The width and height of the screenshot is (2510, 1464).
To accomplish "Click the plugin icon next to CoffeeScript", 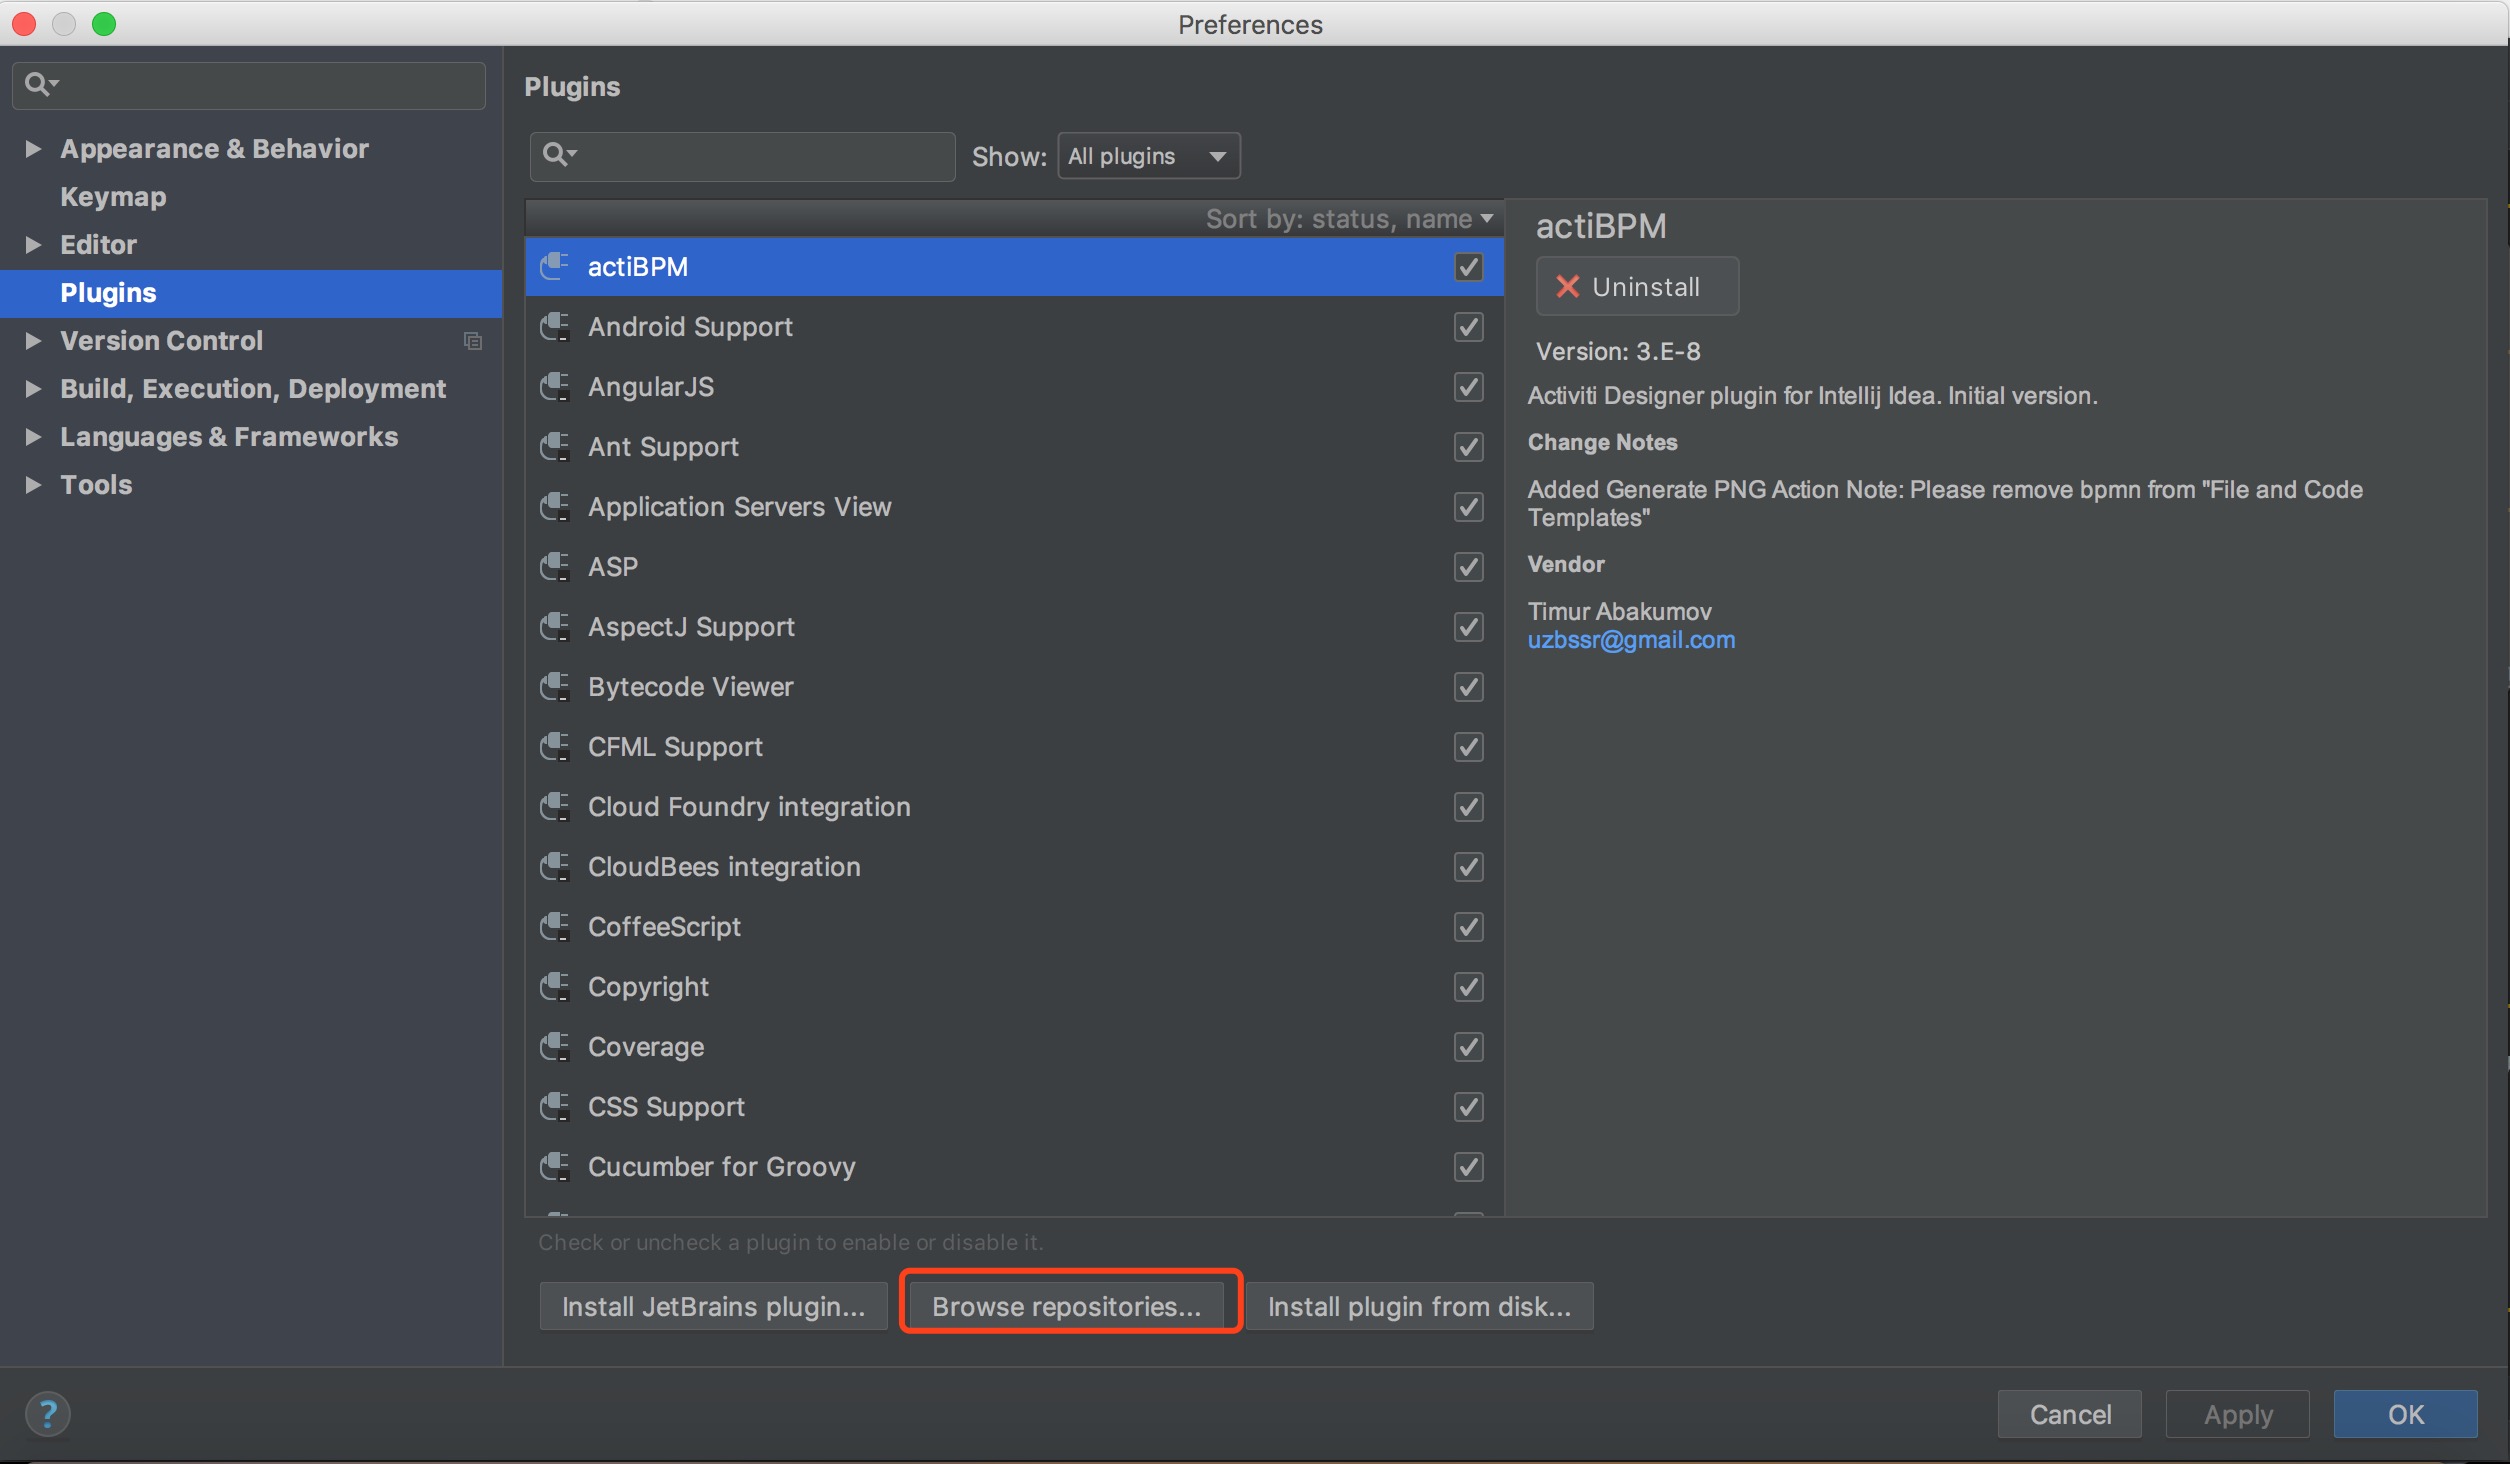I will 555,927.
